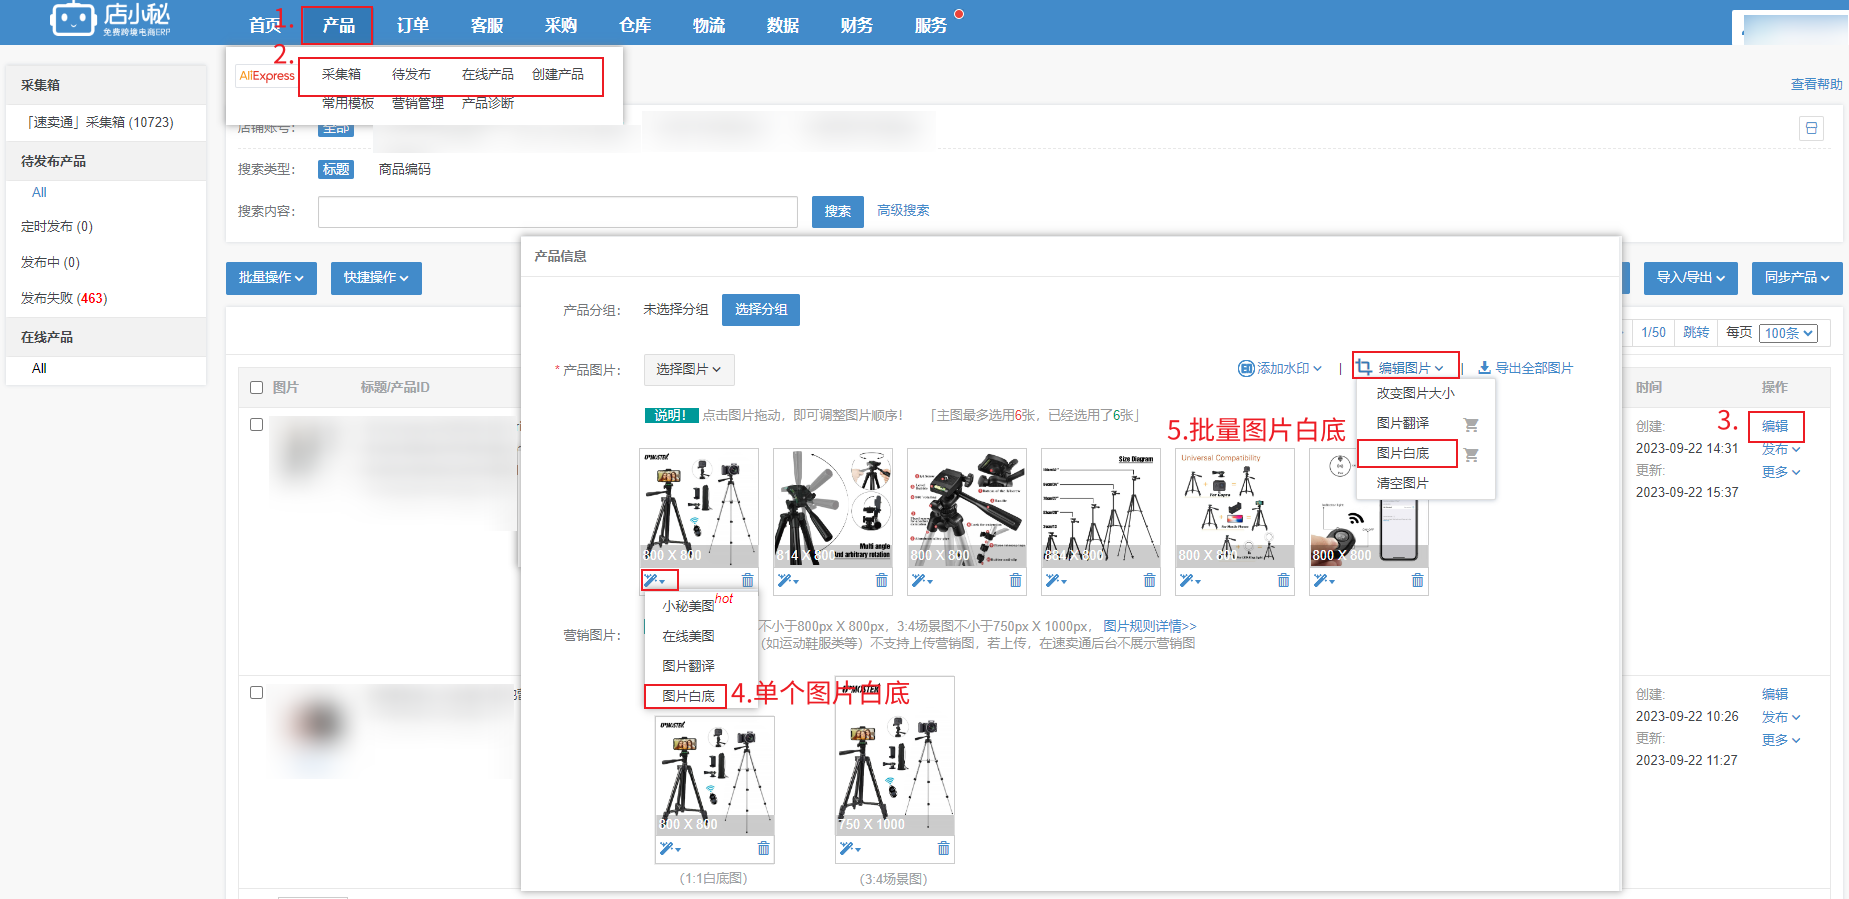Open wand menu on multi-angle rotation image
The height and width of the screenshot is (899, 1849).
[788, 580]
